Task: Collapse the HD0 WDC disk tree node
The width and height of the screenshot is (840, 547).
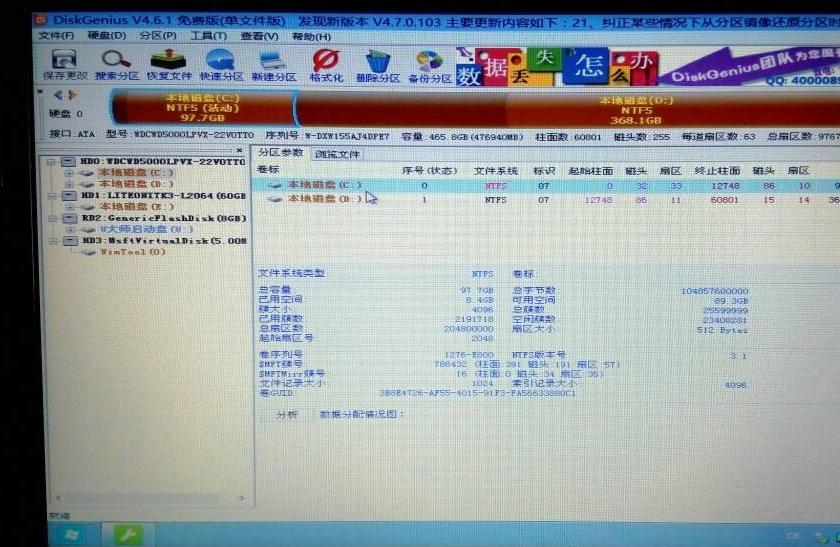Action: coord(51,162)
